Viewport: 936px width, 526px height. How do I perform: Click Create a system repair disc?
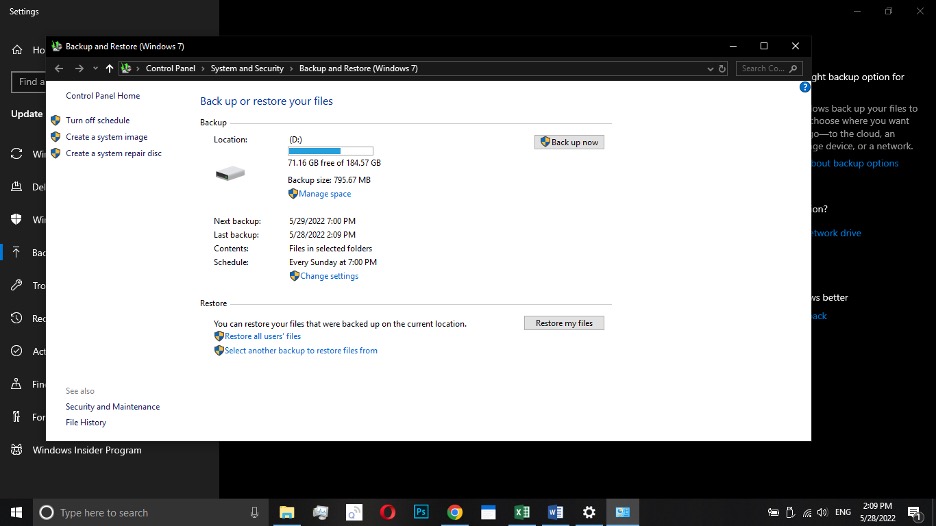coord(113,153)
